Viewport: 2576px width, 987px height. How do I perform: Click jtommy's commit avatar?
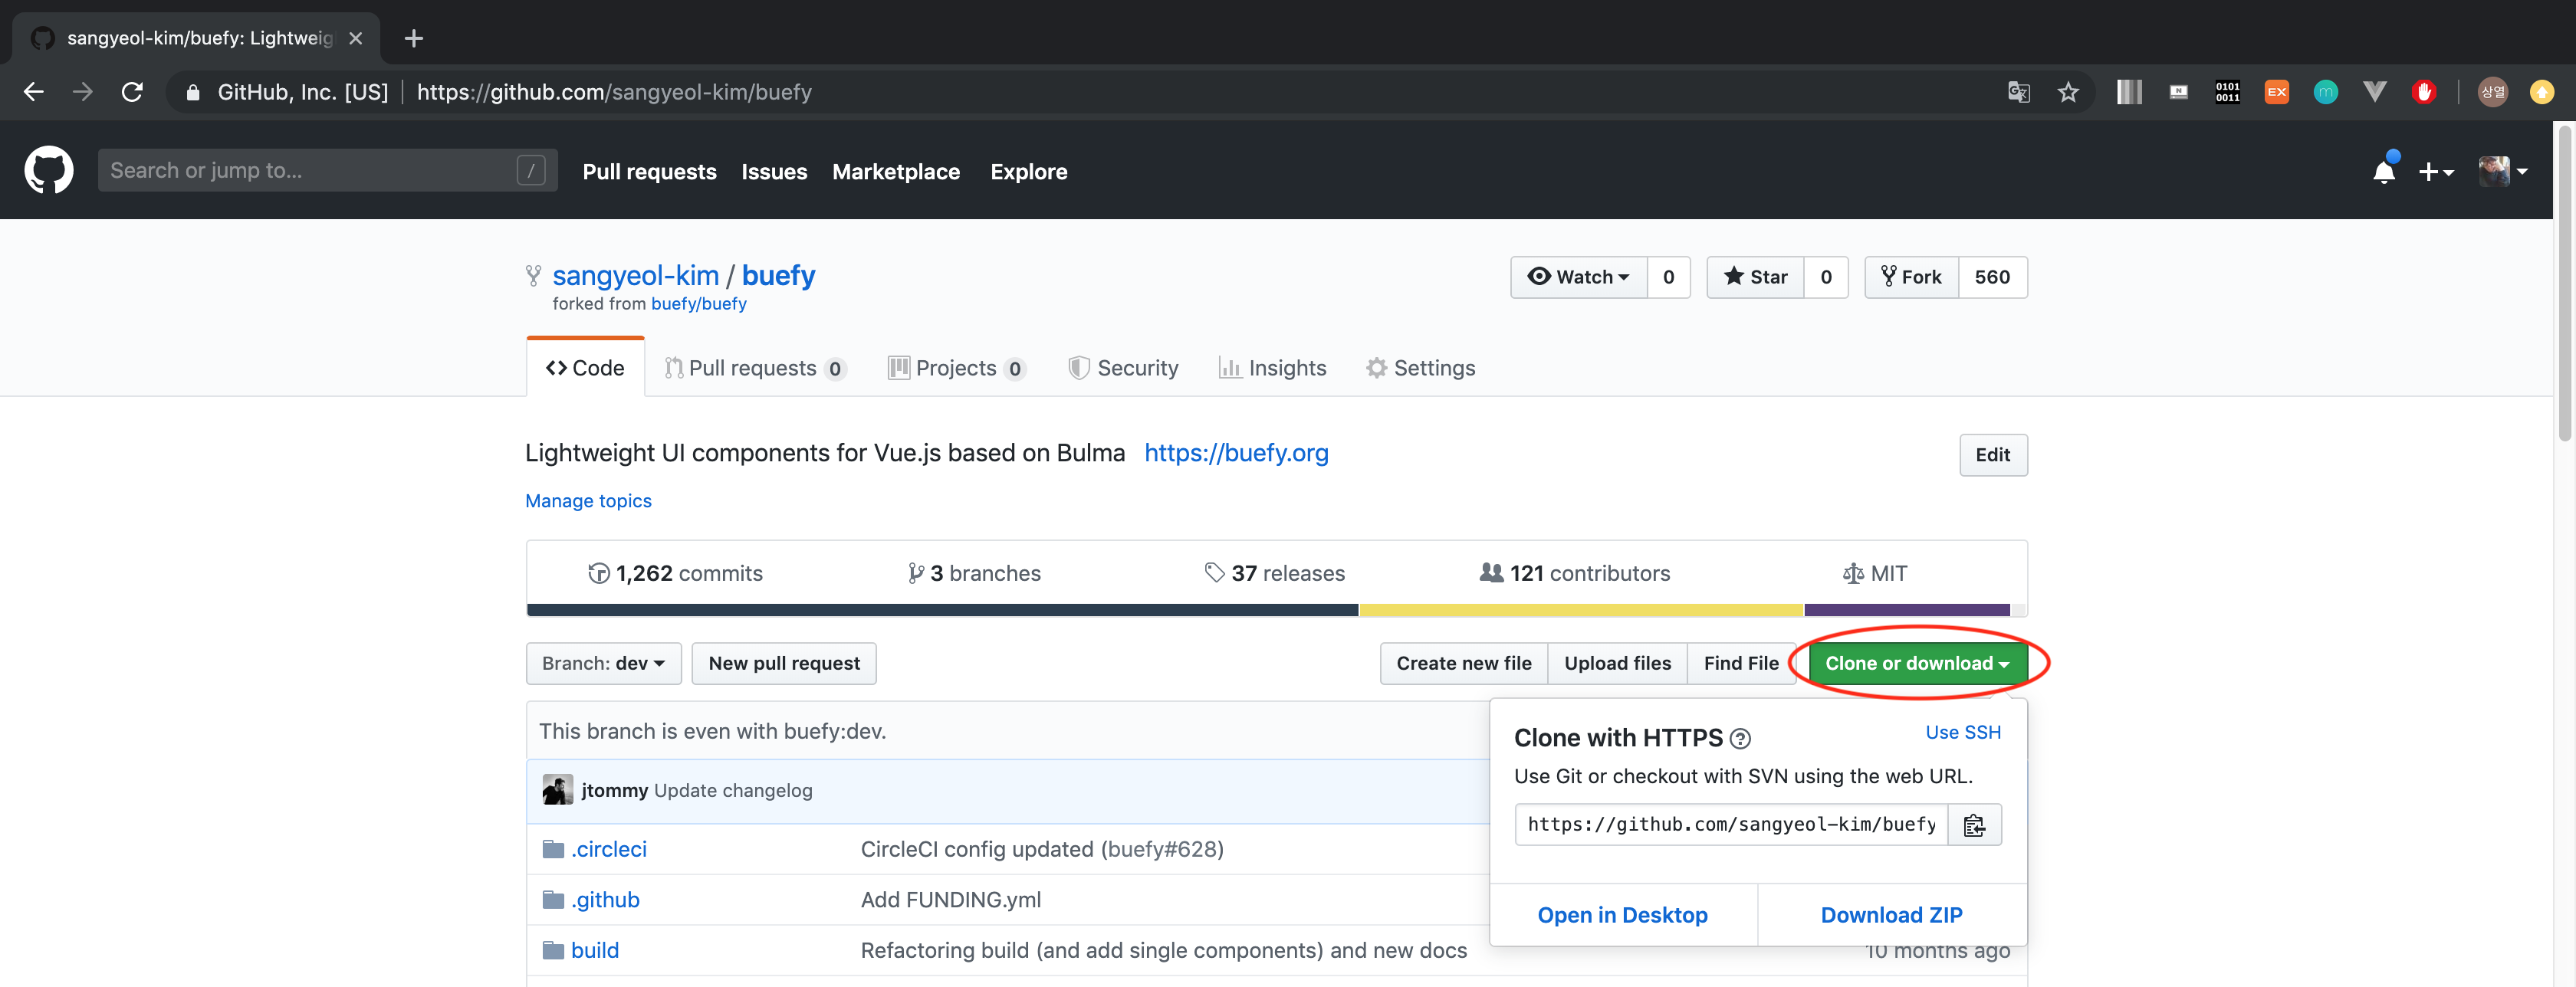[557, 790]
